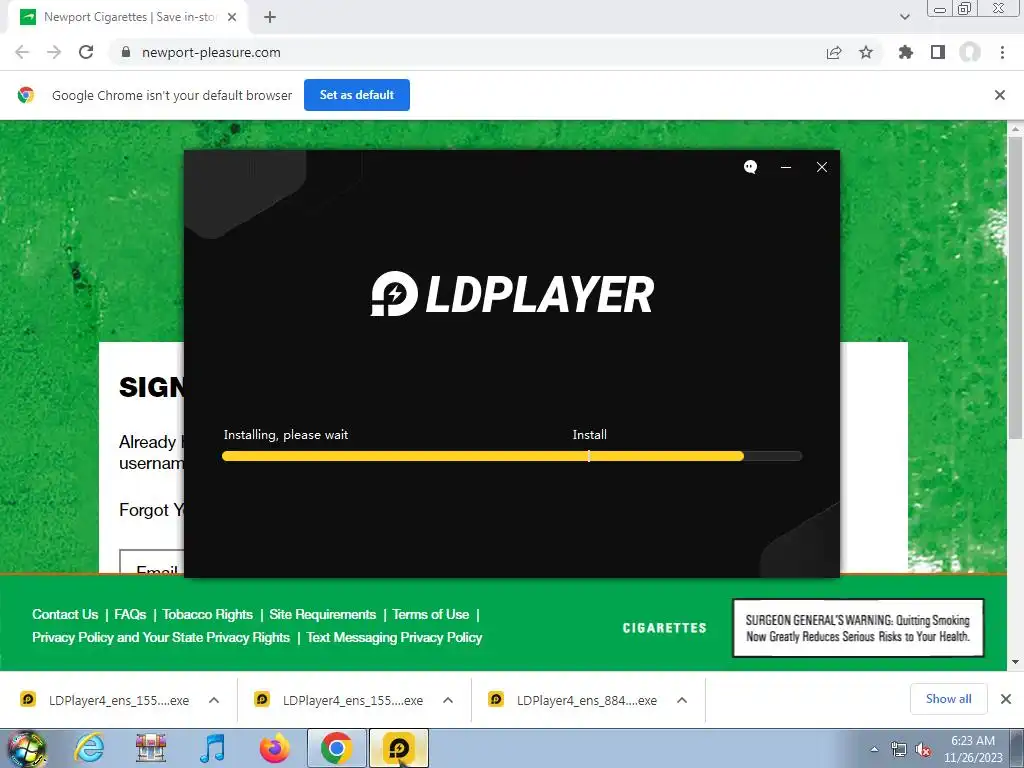Close the LDPlayer installer window

822,167
